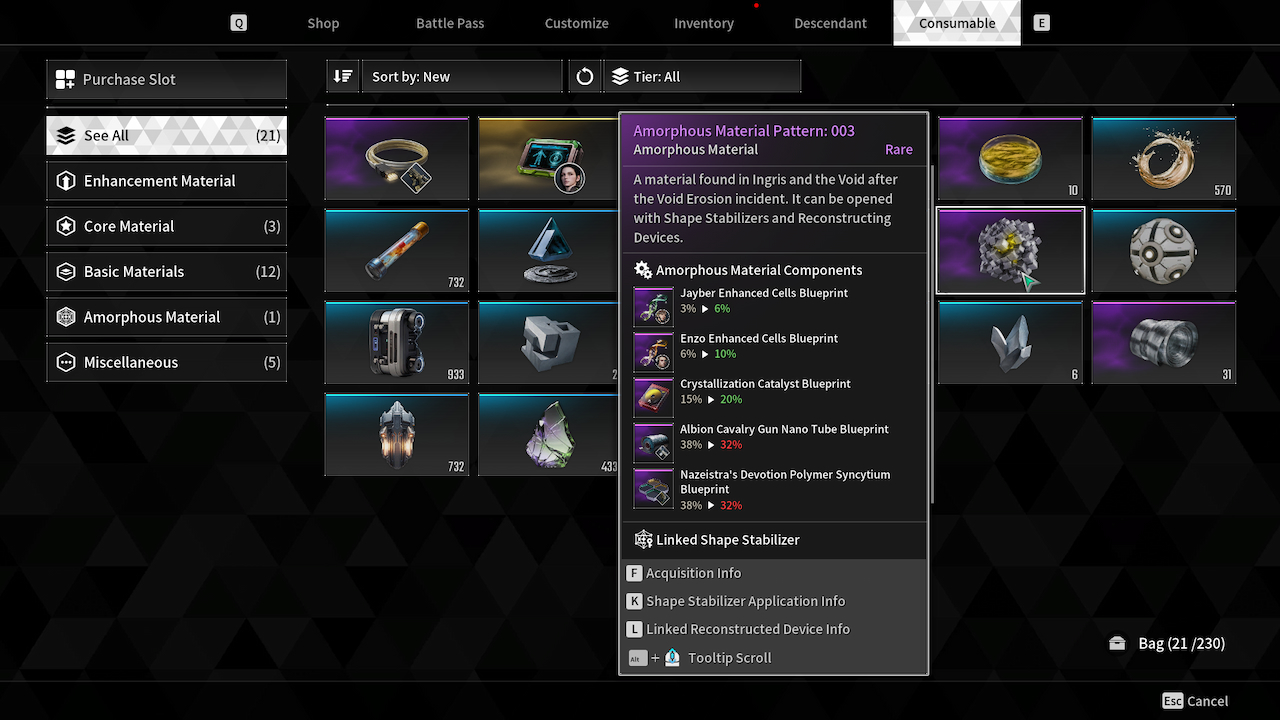1280x720 pixels.
Task: Click the tooltip vertical scrollbar
Action: [x=932, y=335]
